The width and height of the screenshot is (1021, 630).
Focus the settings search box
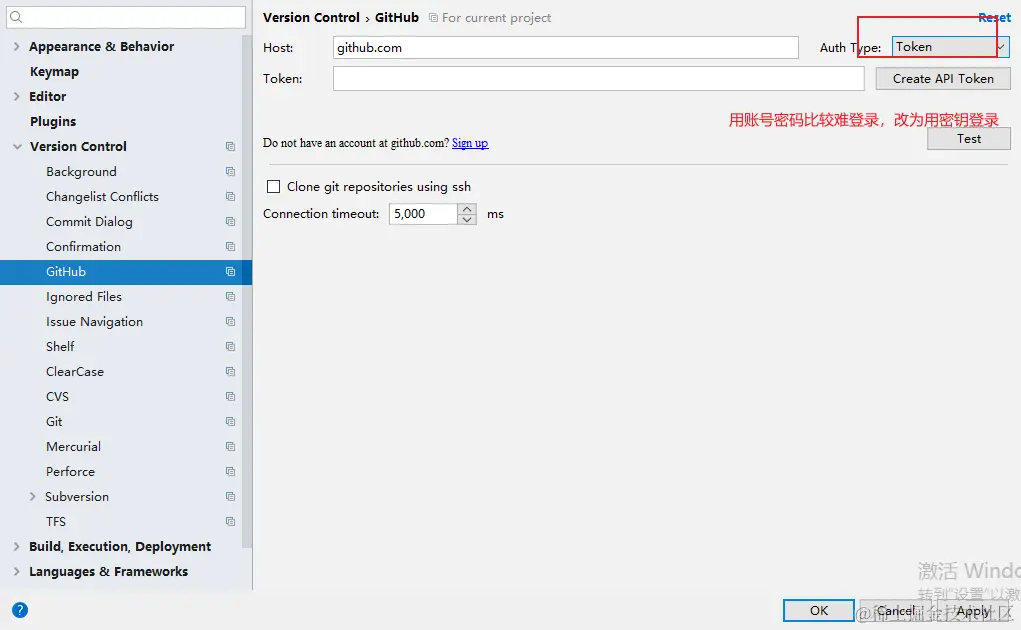(126, 18)
